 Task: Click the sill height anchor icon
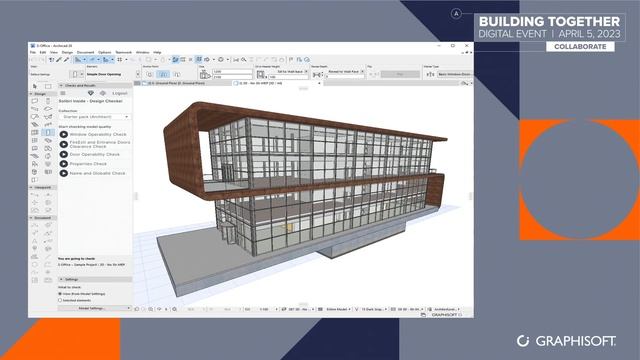261,75
